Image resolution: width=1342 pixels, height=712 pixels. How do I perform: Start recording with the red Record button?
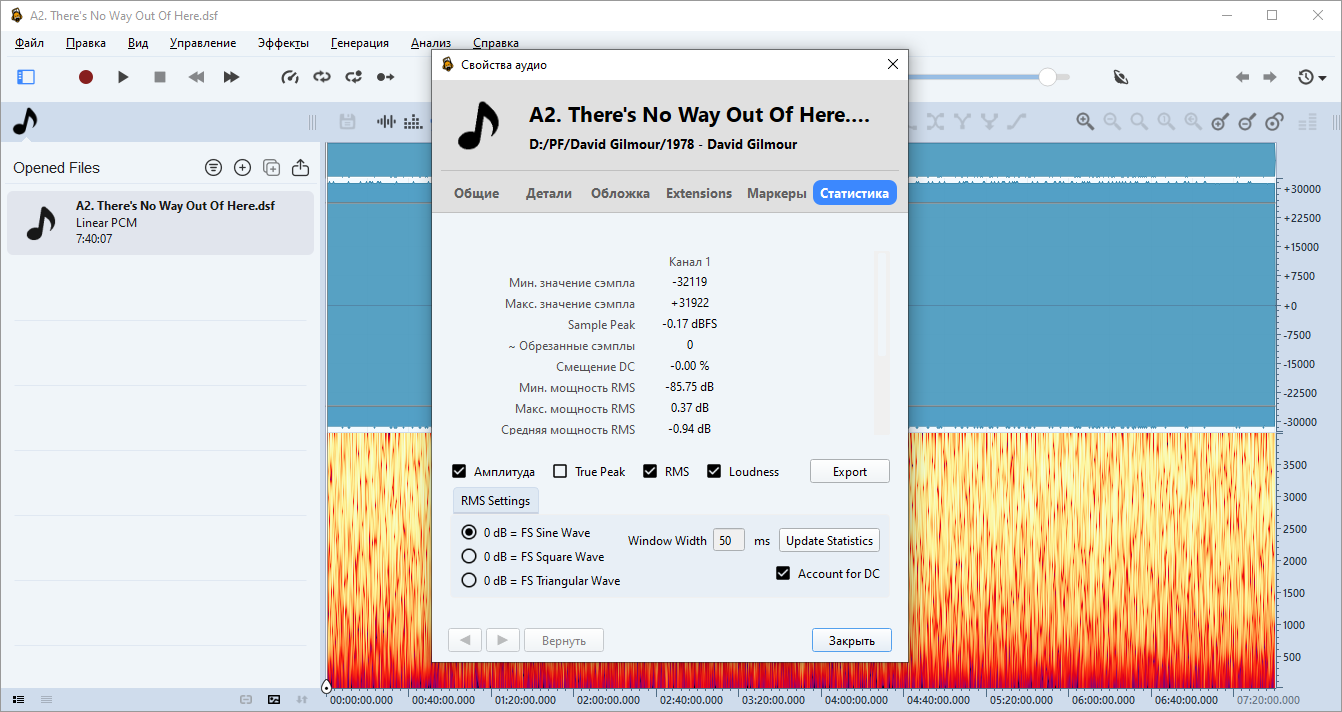click(x=86, y=76)
